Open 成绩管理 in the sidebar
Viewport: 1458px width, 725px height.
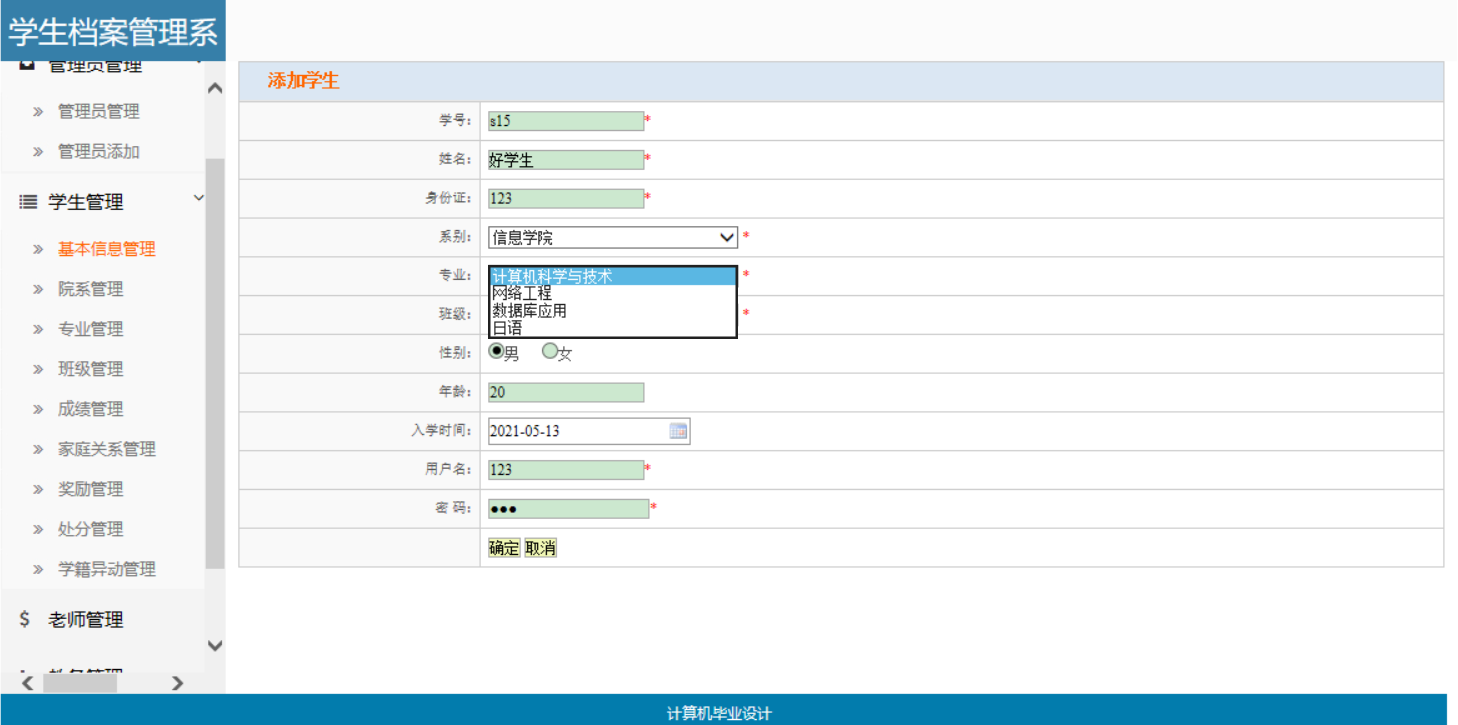tap(91, 409)
